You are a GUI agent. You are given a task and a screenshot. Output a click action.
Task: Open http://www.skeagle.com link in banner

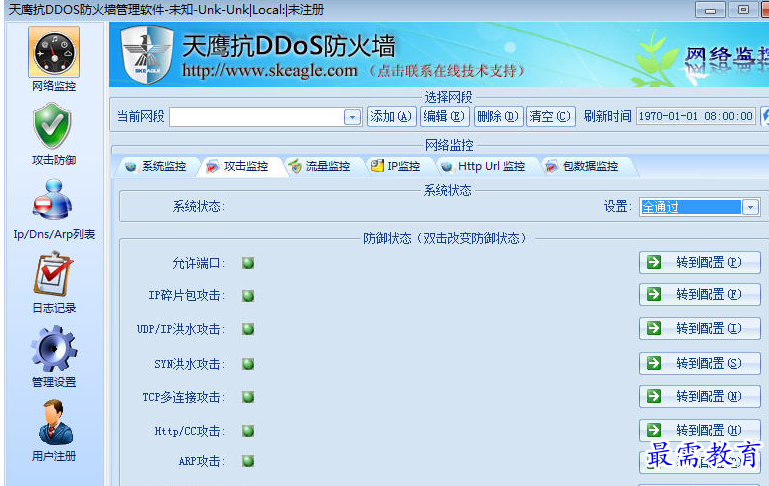click(x=270, y=71)
